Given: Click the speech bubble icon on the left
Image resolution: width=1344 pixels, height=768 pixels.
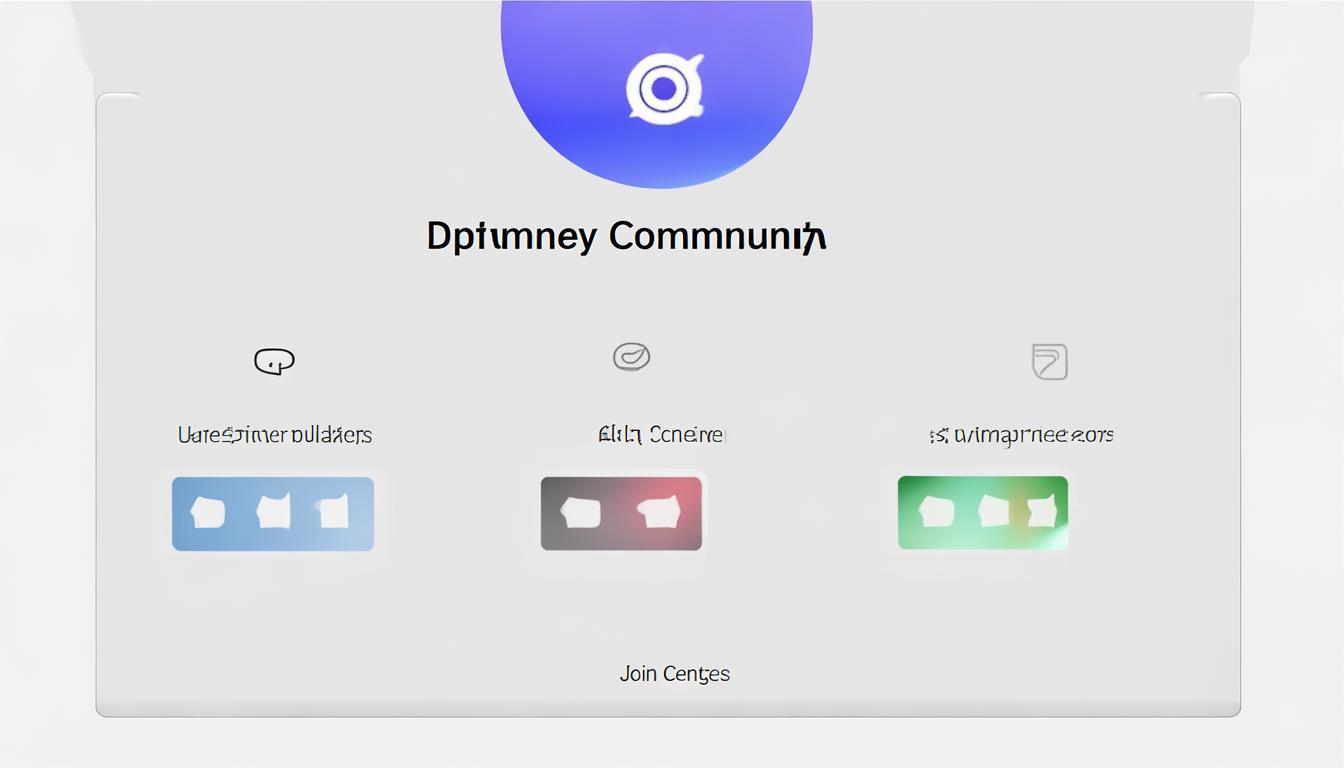Looking at the screenshot, I should point(274,361).
